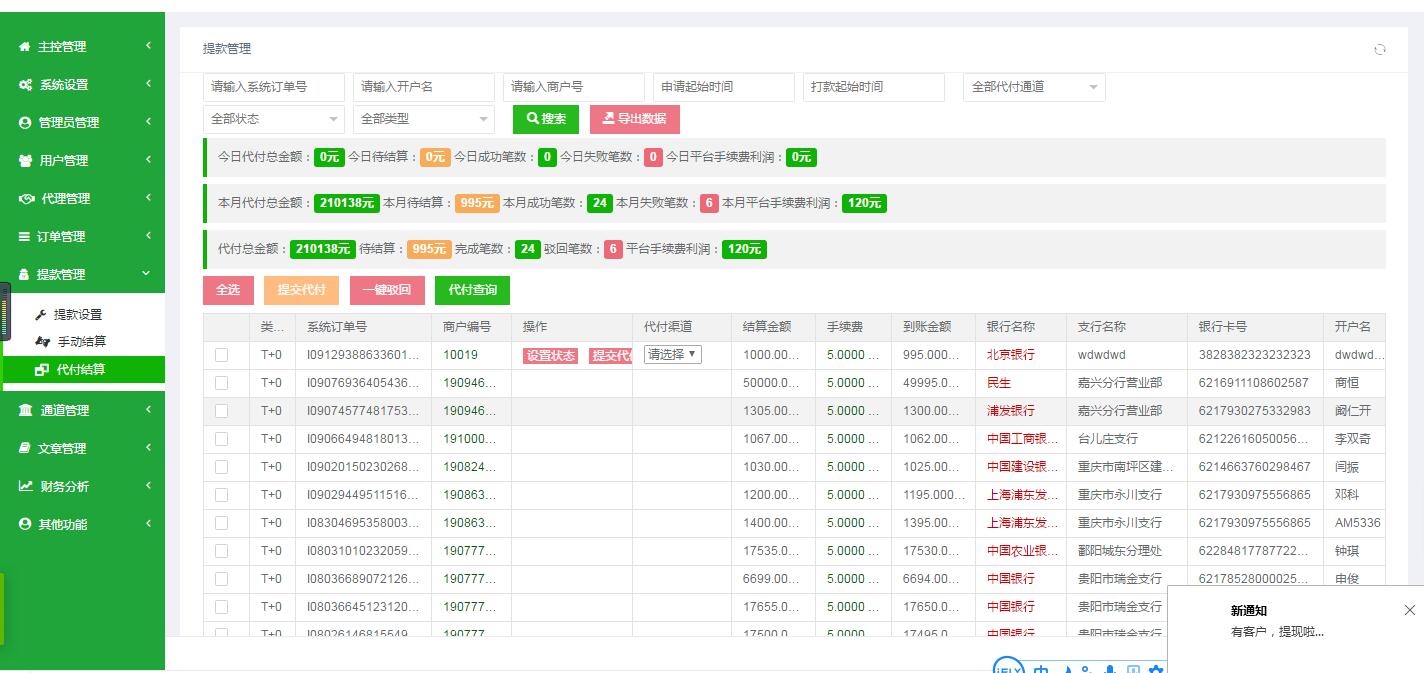Viewport: 1424px width, 673px height.
Task: Select the checkbox on the 浦发银行 row
Action: pos(221,411)
